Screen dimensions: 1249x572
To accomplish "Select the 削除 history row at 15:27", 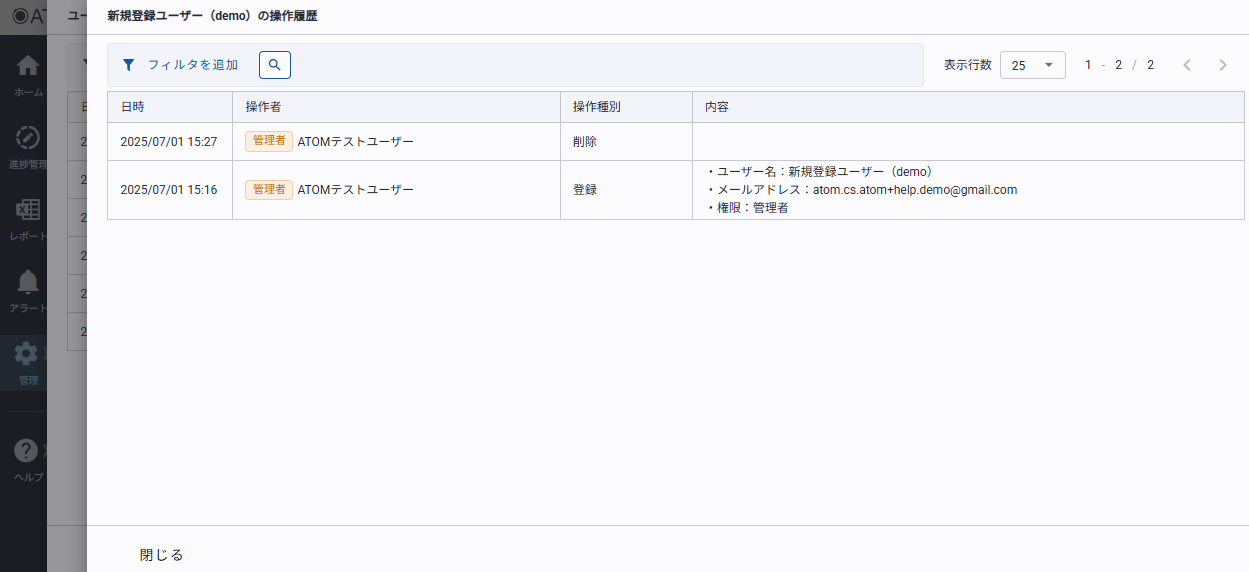I will click(584, 142).
